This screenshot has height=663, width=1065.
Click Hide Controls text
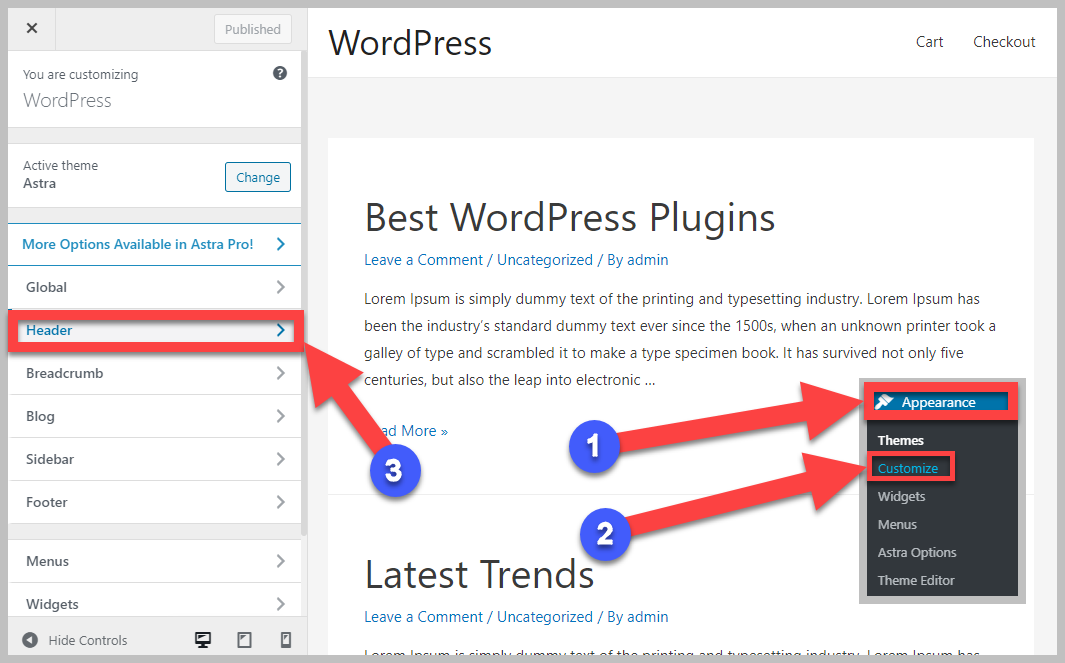click(88, 640)
